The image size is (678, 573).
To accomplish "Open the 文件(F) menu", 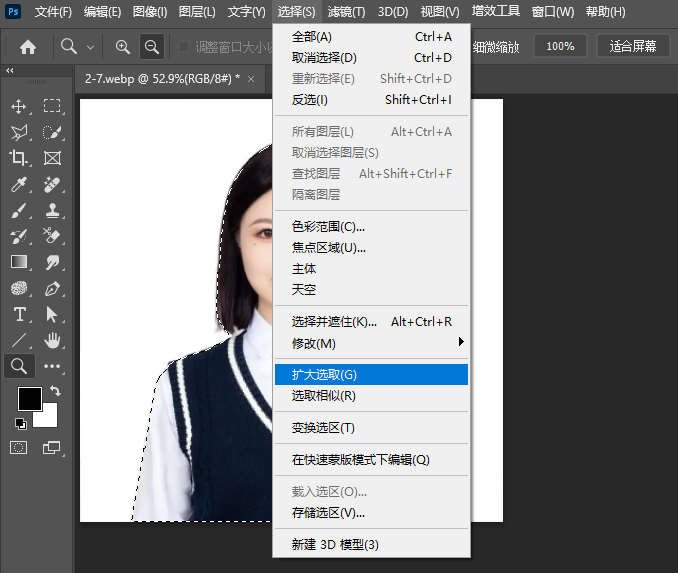I will 53,12.
